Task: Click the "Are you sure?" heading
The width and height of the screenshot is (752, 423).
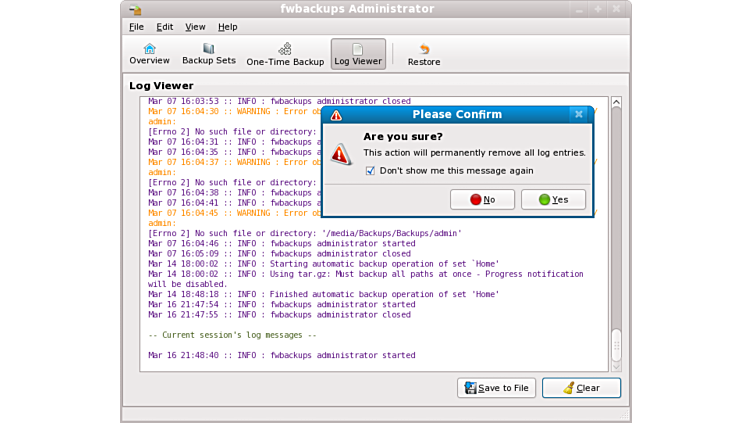Action: click(x=403, y=137)
